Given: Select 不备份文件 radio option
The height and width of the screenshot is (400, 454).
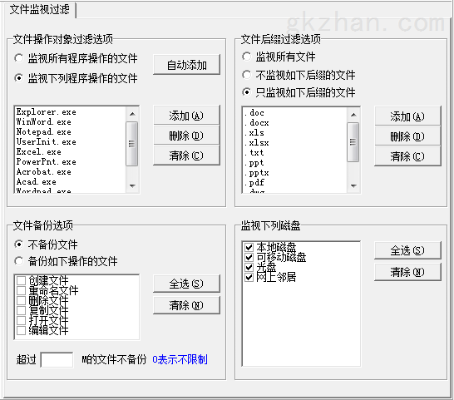Looking at the screenshot, I should click(19, 244).
